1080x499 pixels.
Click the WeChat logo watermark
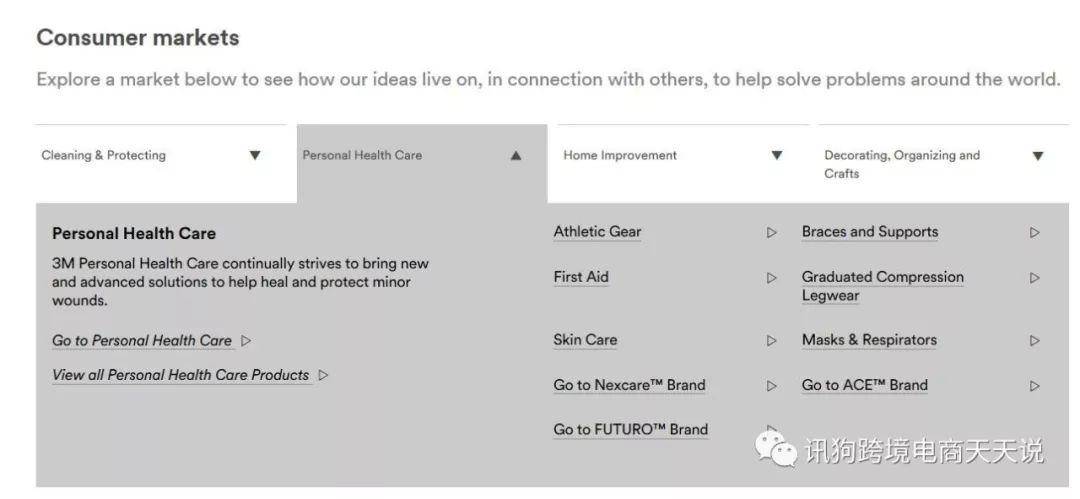click(x=776, y=448)
